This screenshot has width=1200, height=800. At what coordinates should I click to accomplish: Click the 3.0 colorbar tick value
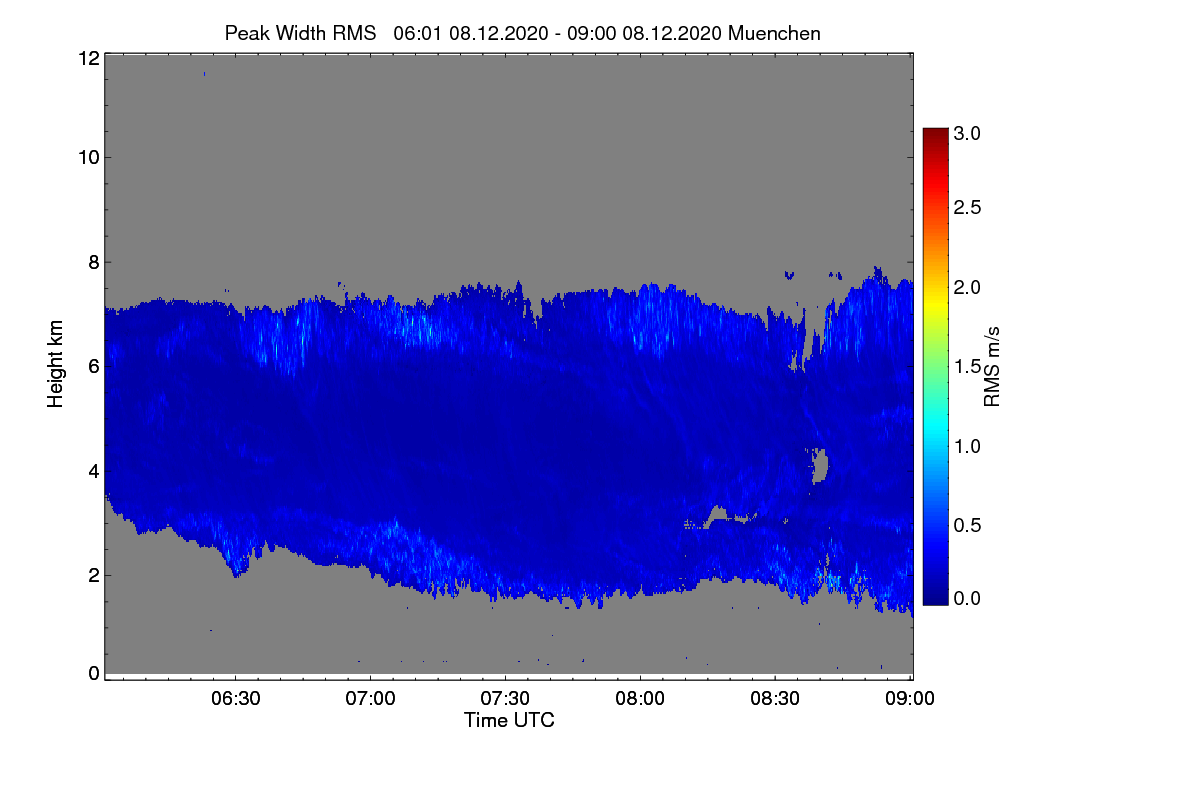(x=967, y=133)
